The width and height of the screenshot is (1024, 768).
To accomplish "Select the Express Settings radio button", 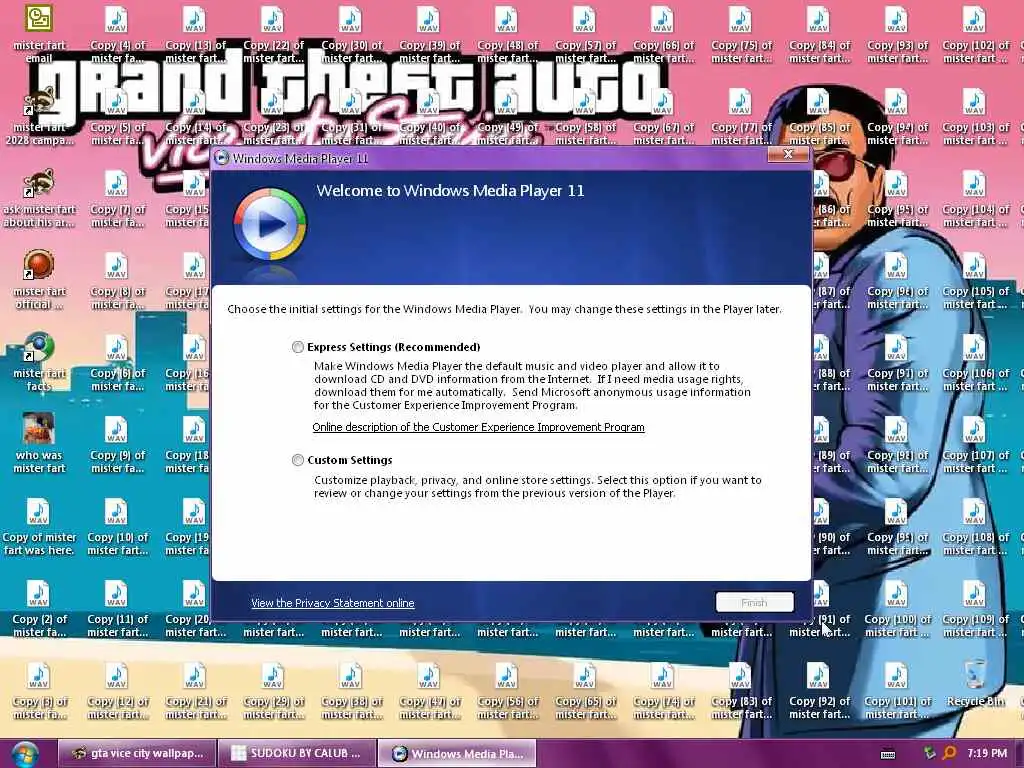I will click(298, 347).
